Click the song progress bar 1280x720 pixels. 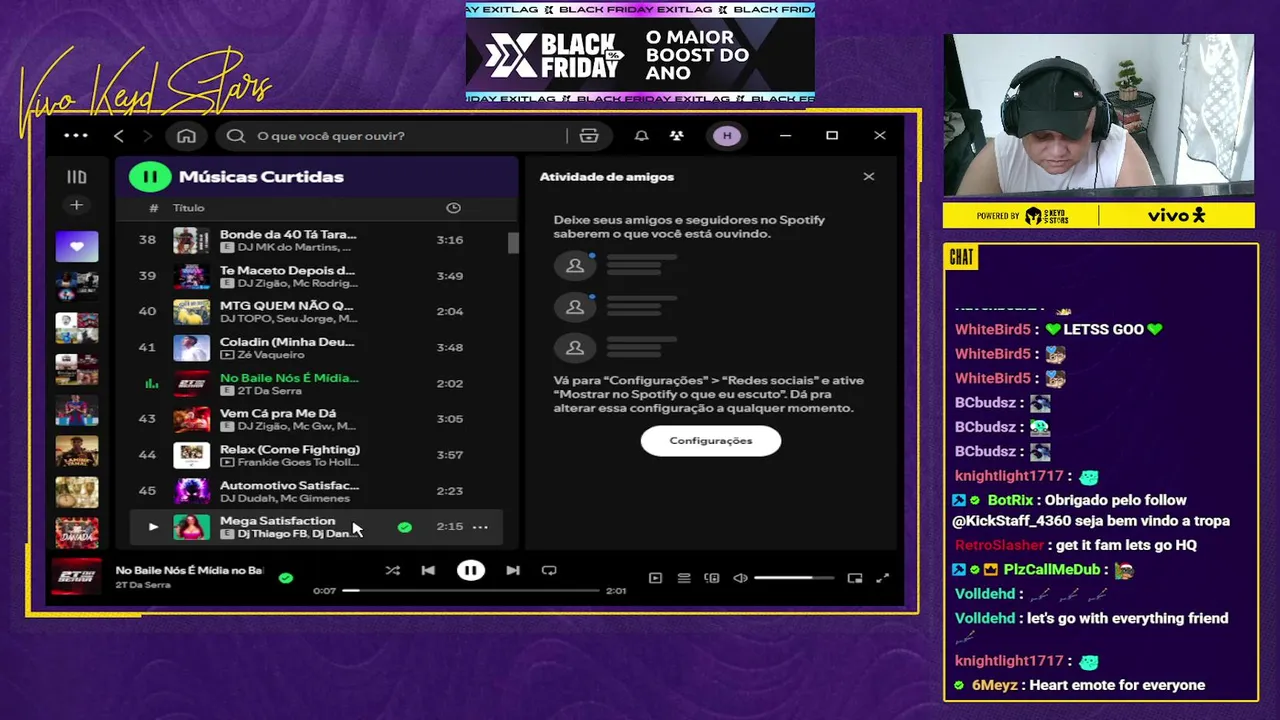click(470, 590)
